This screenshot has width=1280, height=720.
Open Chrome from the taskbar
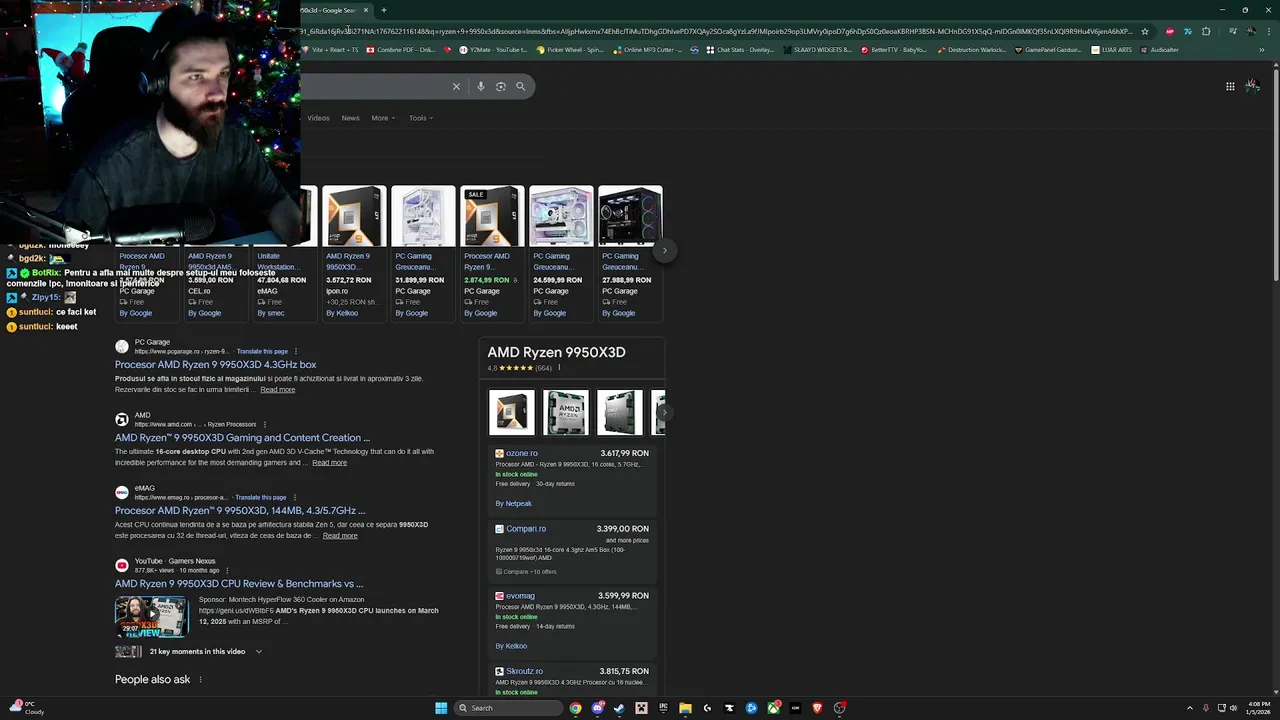(575, 708)
